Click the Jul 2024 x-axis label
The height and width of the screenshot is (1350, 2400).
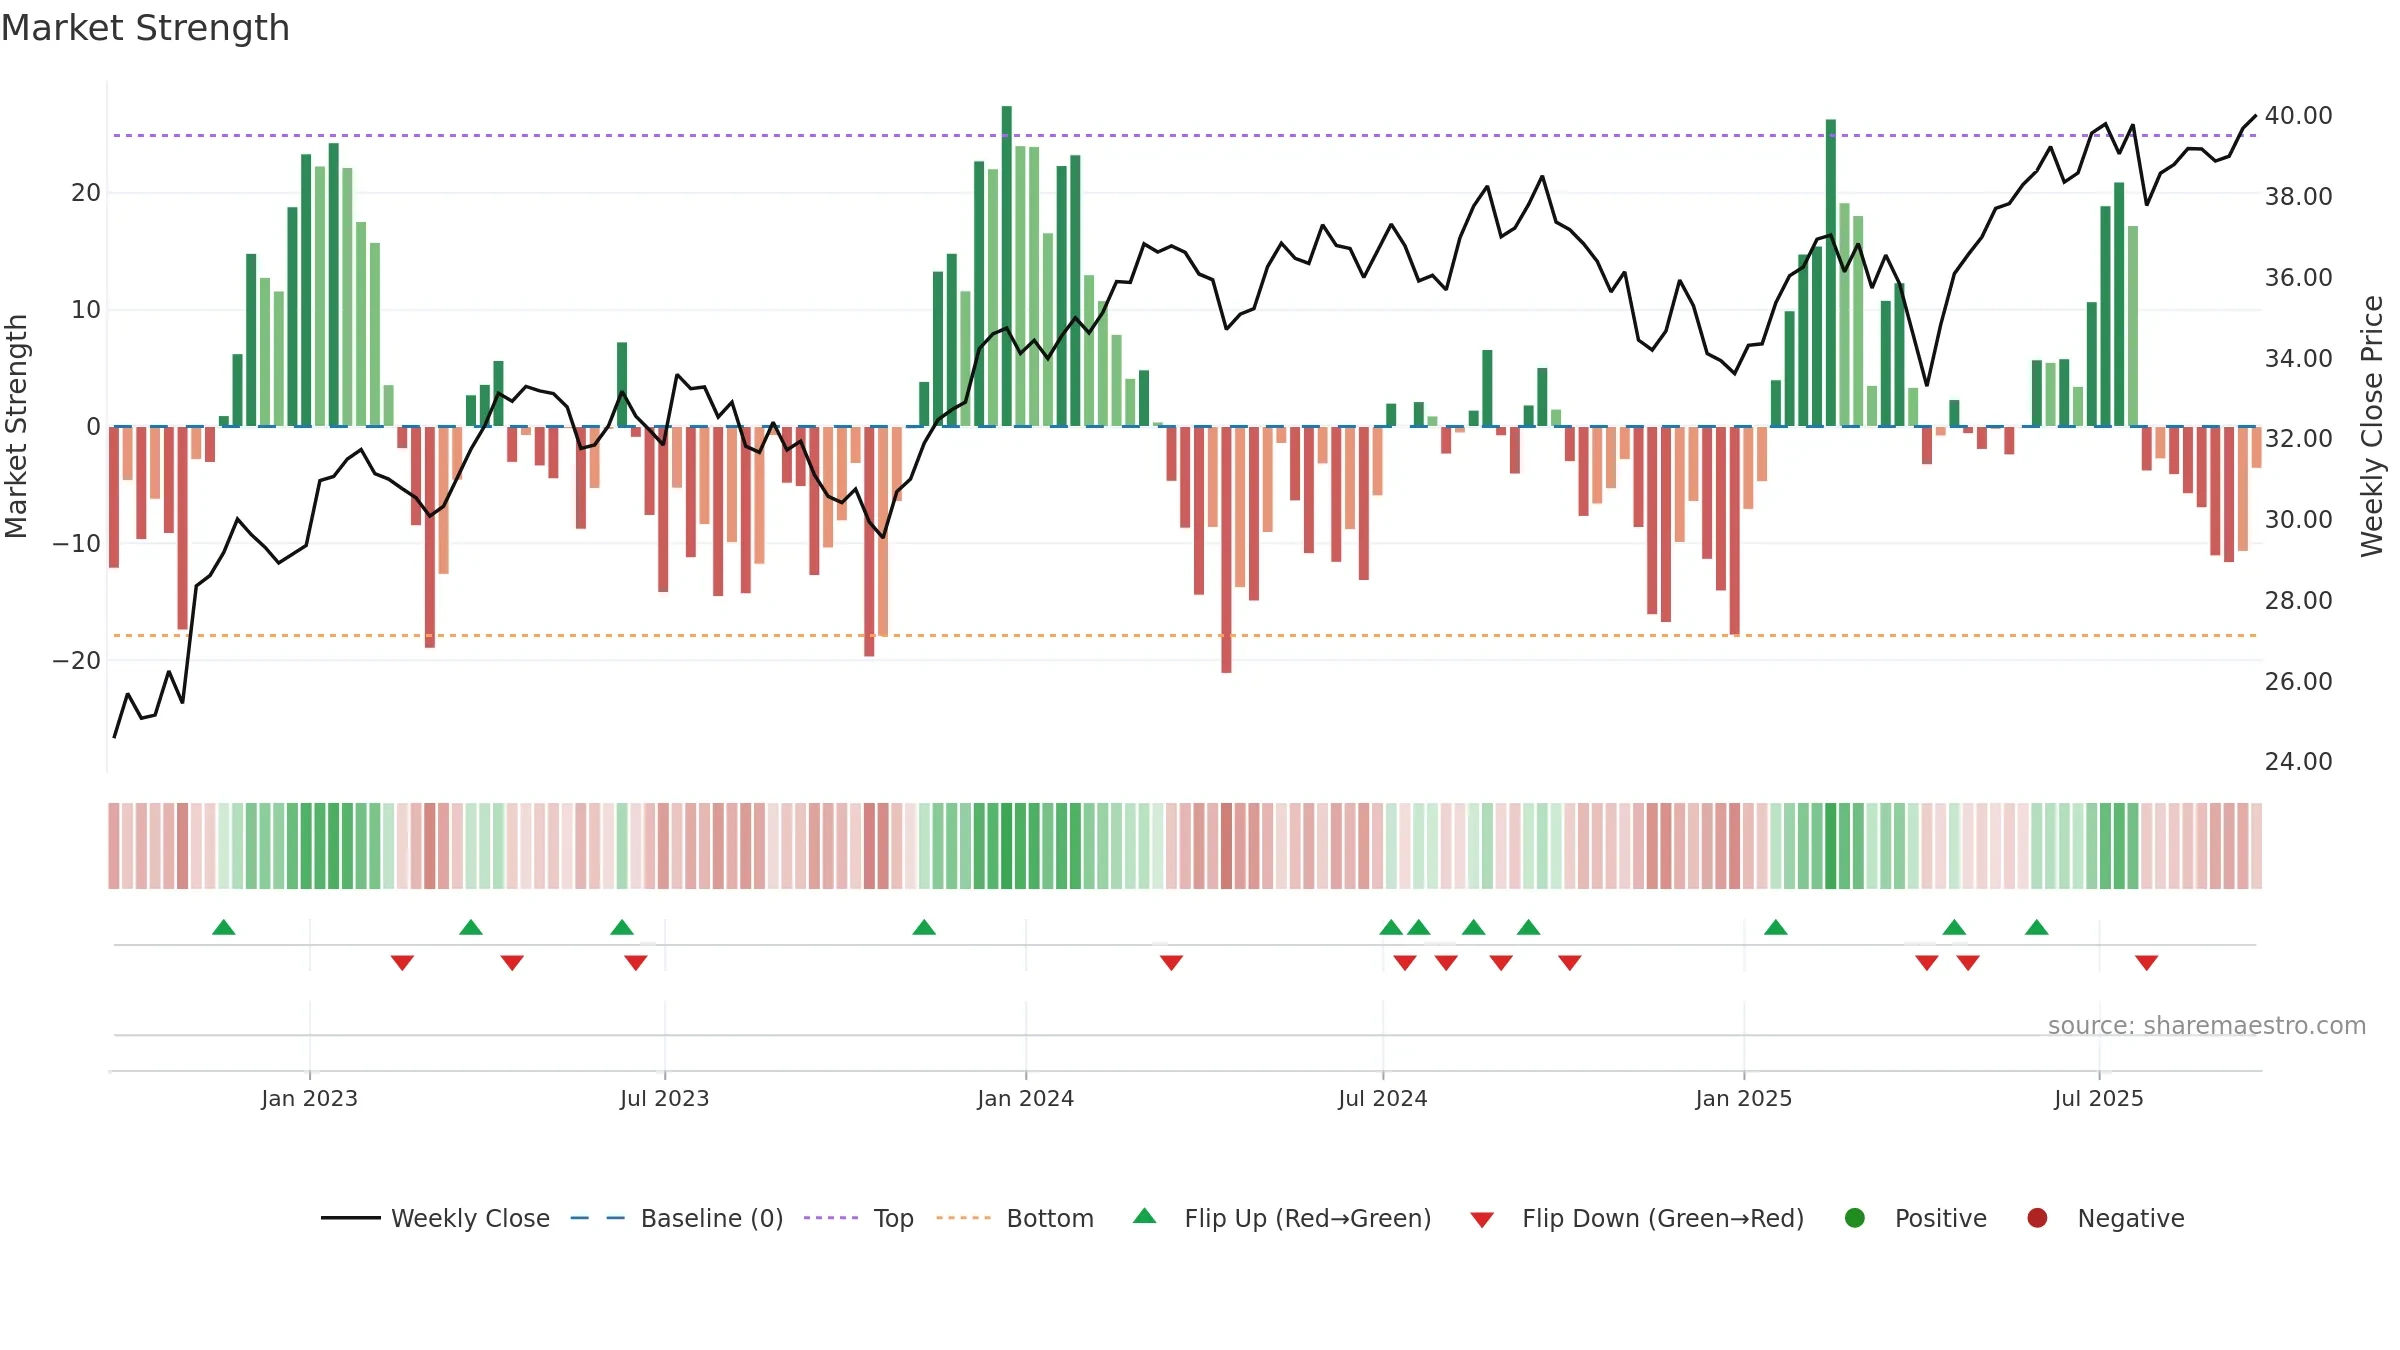[1382, 1098]
